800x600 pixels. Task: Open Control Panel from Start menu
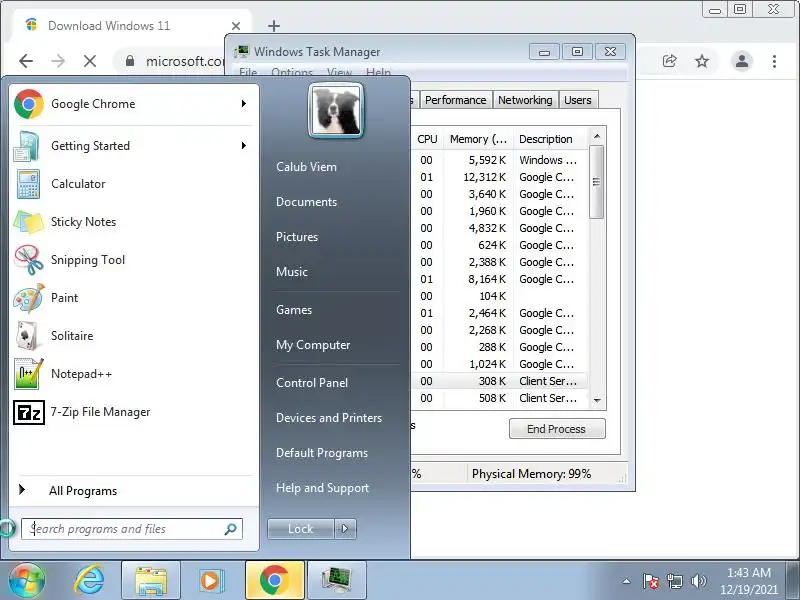click(312, 383)
